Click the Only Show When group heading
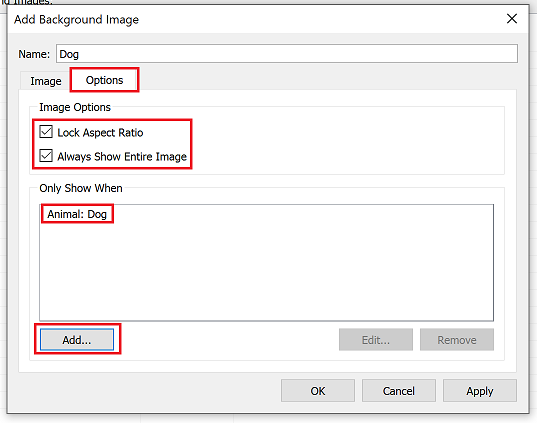 pos(81,188)
